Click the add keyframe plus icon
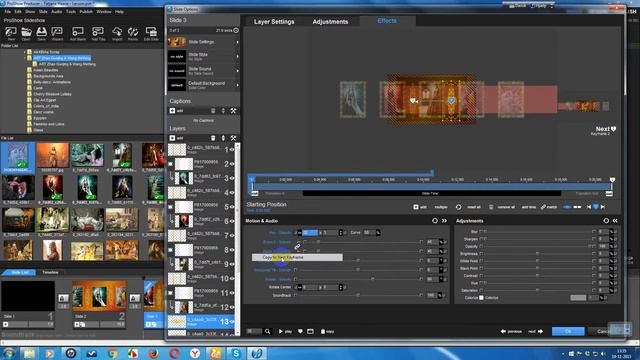The width and height of the screenshot is (640, 360). point(416,207)
